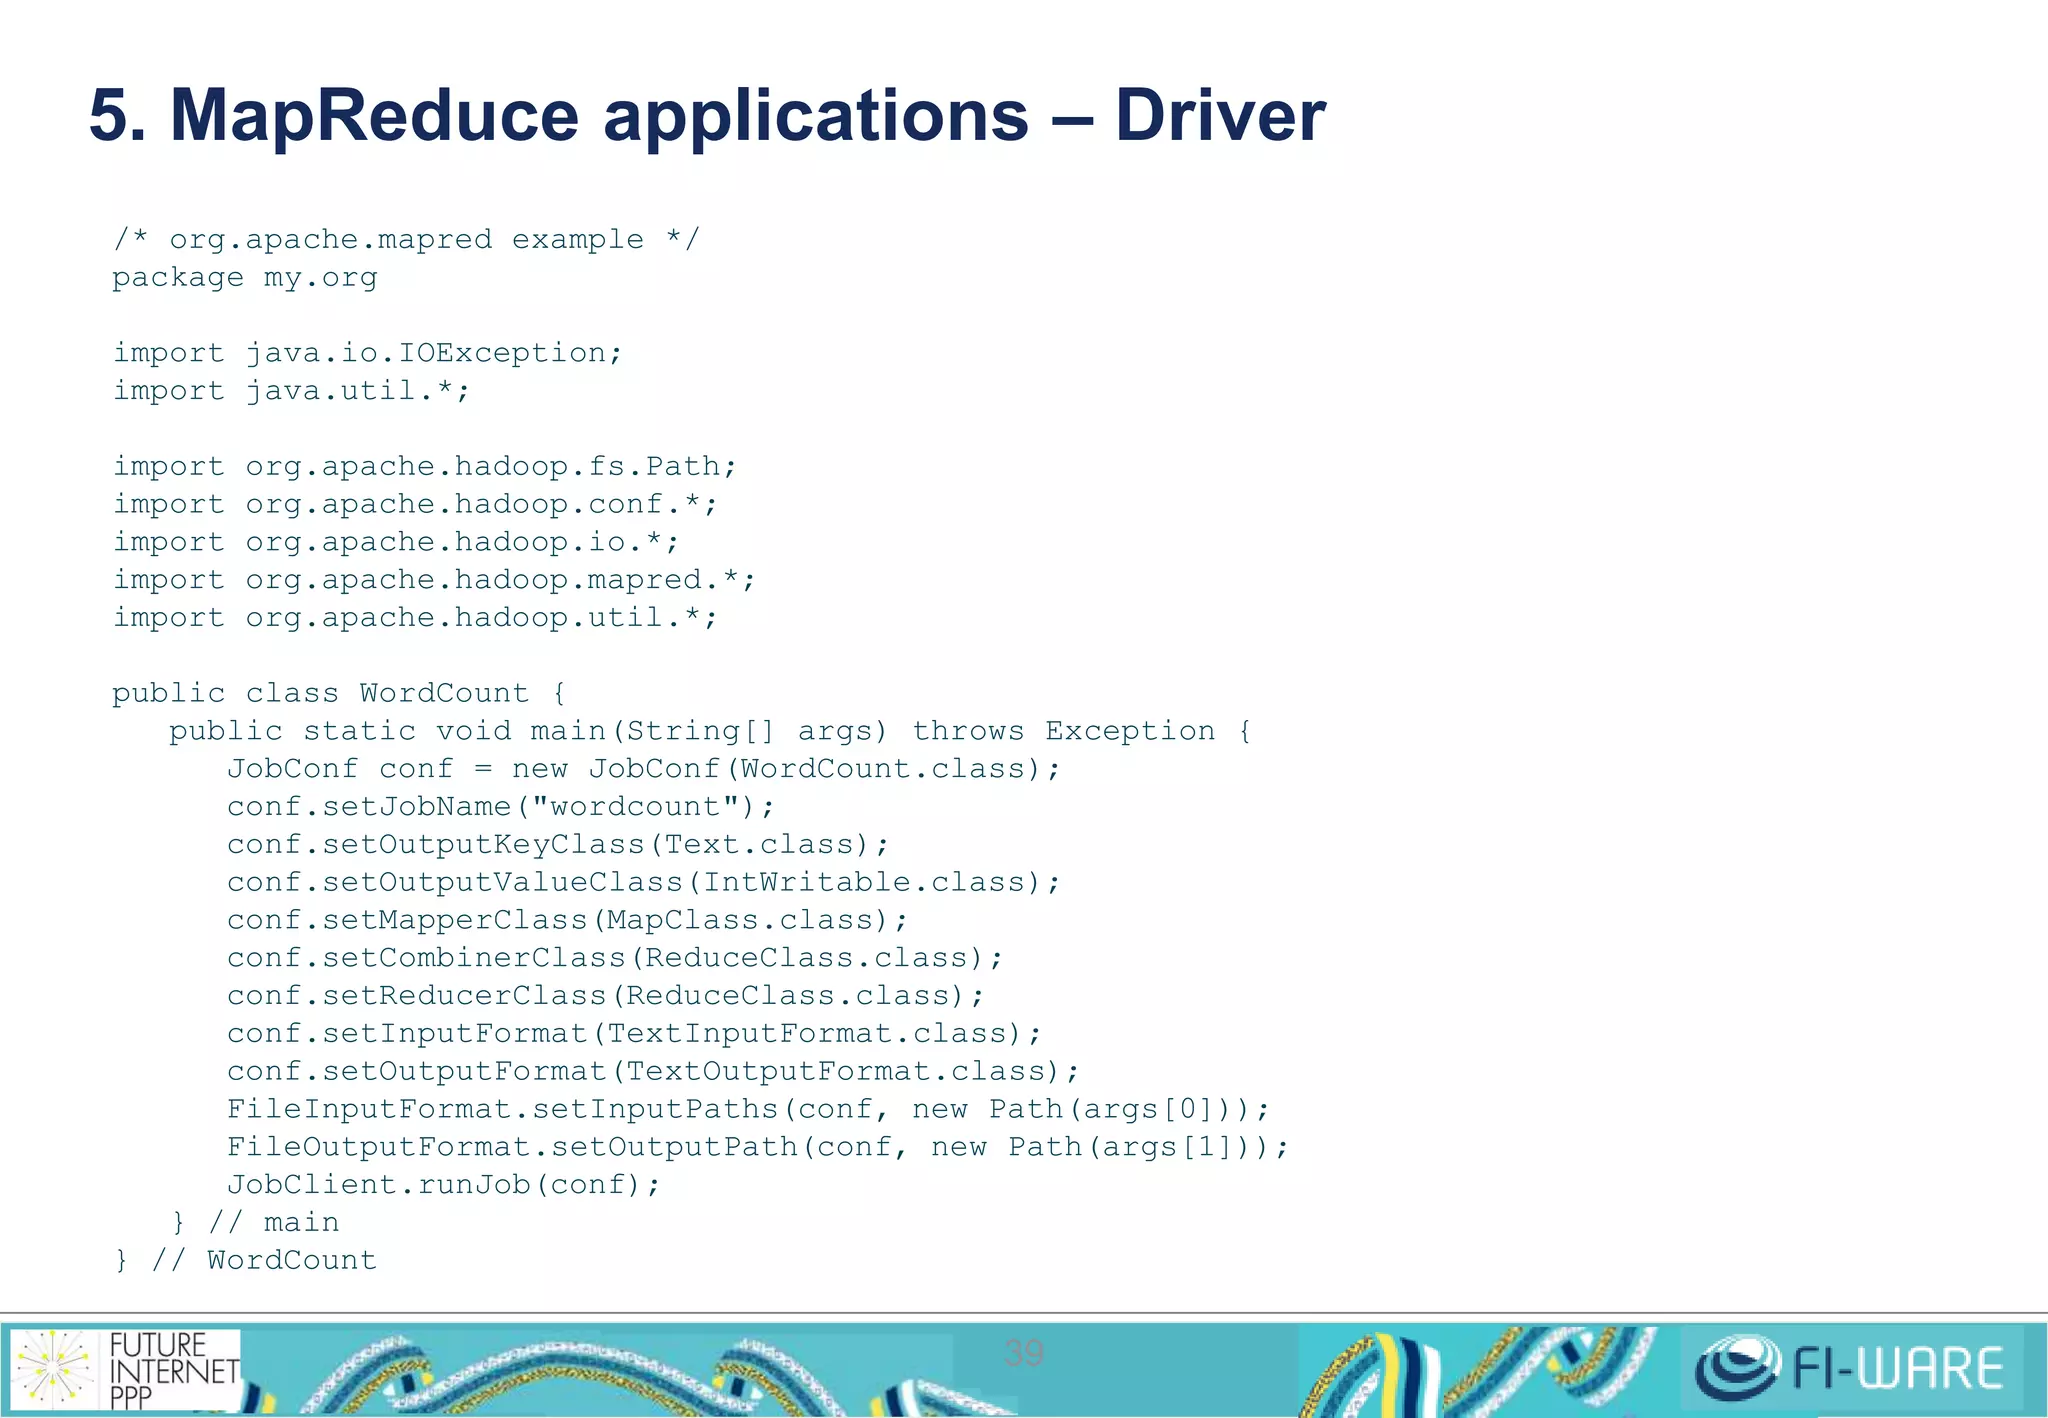
Task: Click the Future Internet PPP logo
Action: pos(126,1370)
